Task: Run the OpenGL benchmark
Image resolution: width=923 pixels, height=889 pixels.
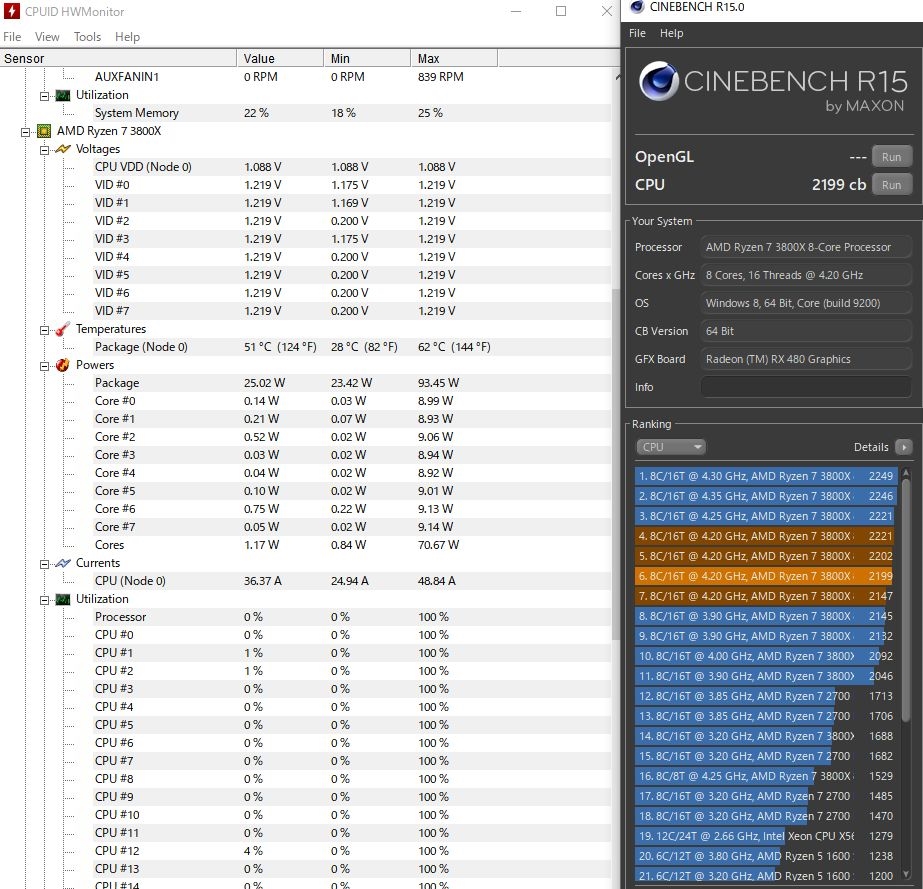Action: tap(891, 157)
